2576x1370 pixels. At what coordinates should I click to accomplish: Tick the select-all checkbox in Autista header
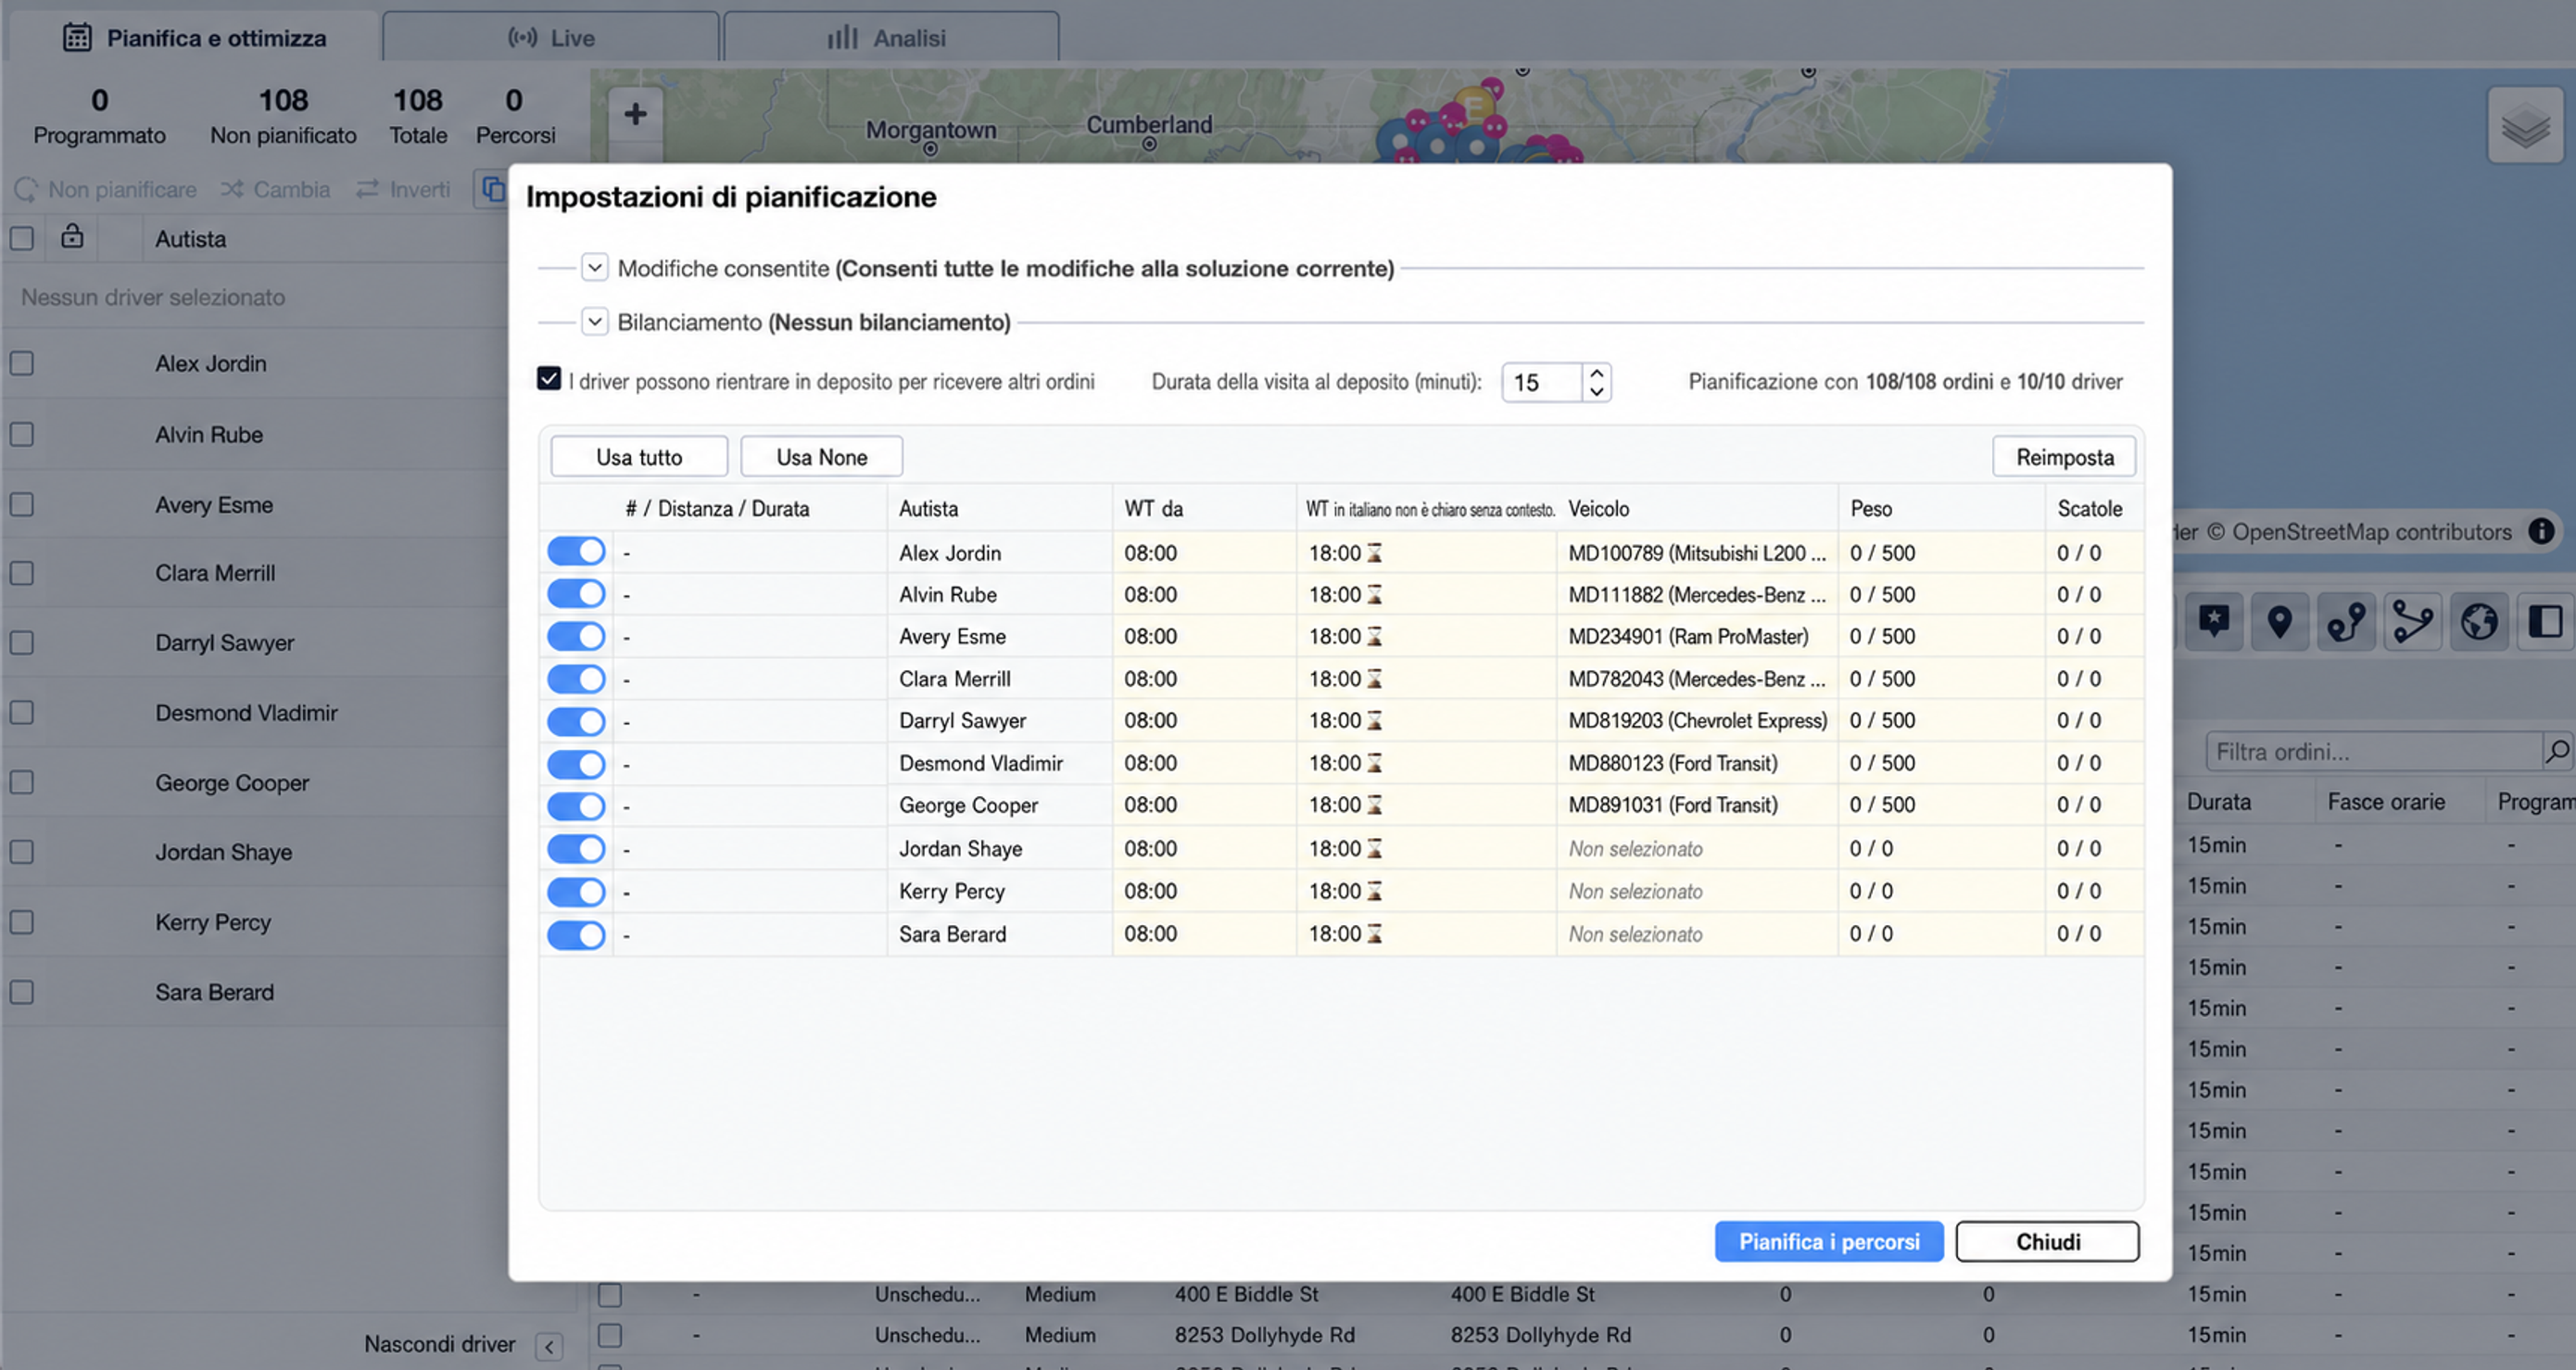click(x=22, y=238)
